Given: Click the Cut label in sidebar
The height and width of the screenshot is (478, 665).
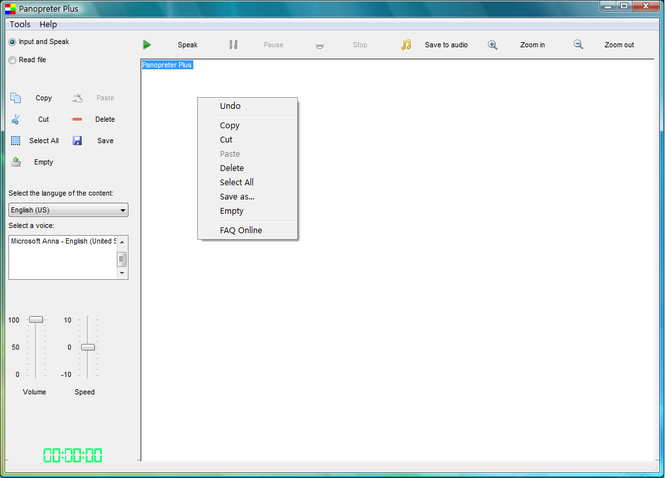Looking at the screenshot, I should point(44,119).
